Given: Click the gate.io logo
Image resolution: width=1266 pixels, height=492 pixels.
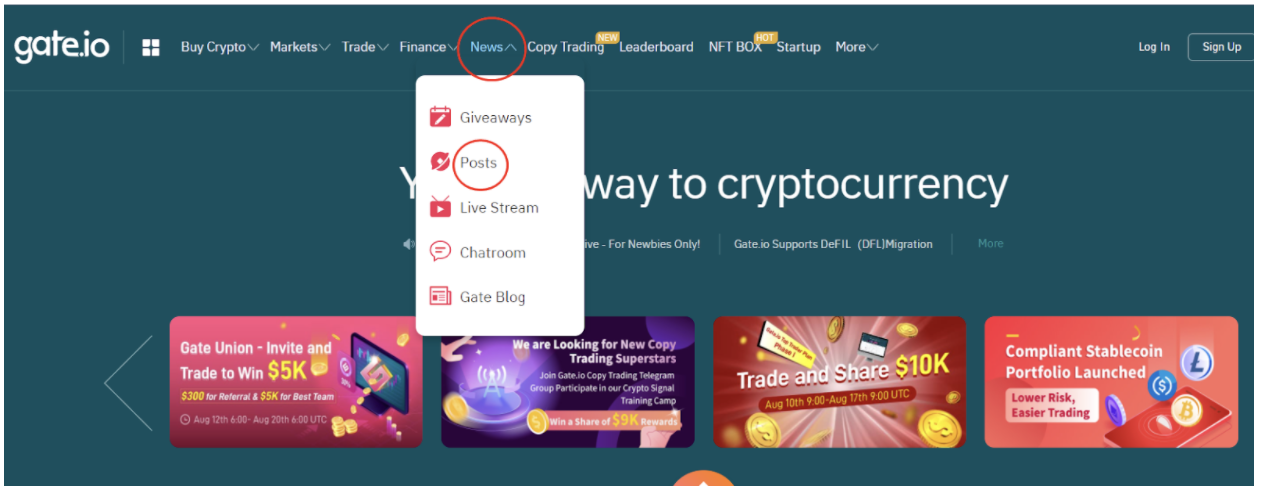Looking at the screenshot, I should 61,47.
